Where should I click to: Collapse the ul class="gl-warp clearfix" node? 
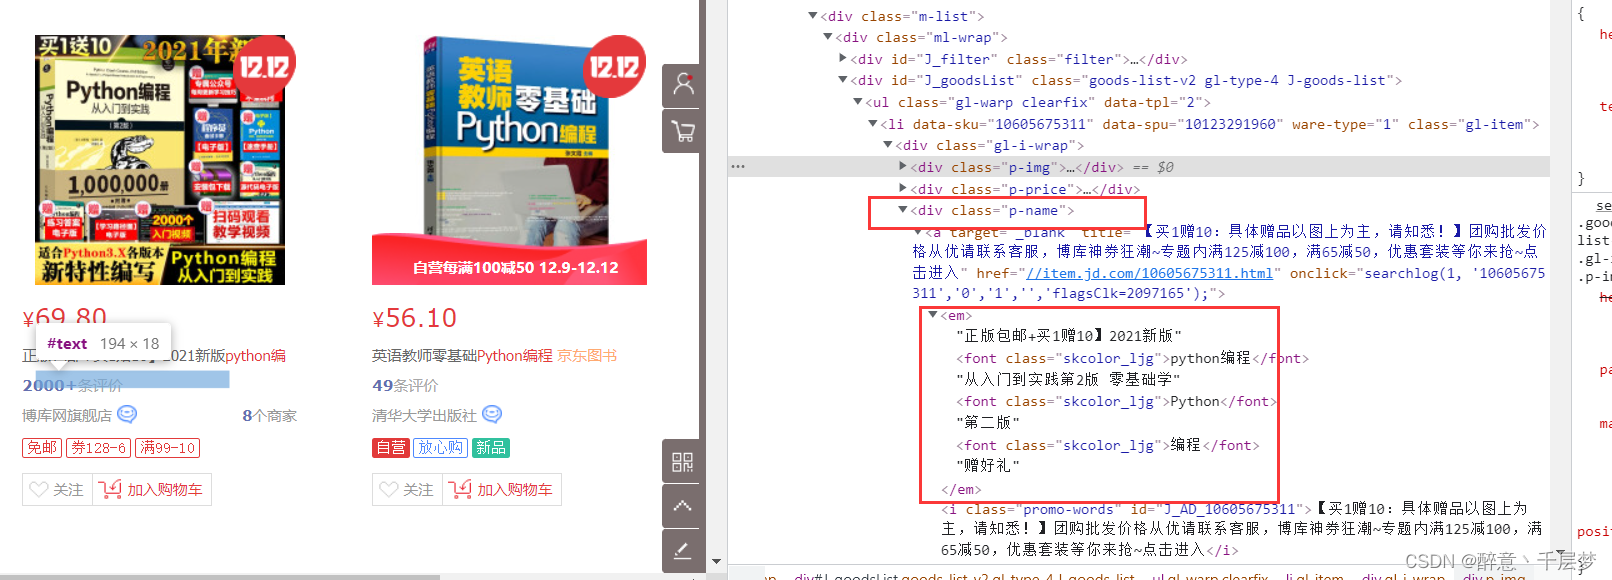pyautogui.click(x=858, y=102)
